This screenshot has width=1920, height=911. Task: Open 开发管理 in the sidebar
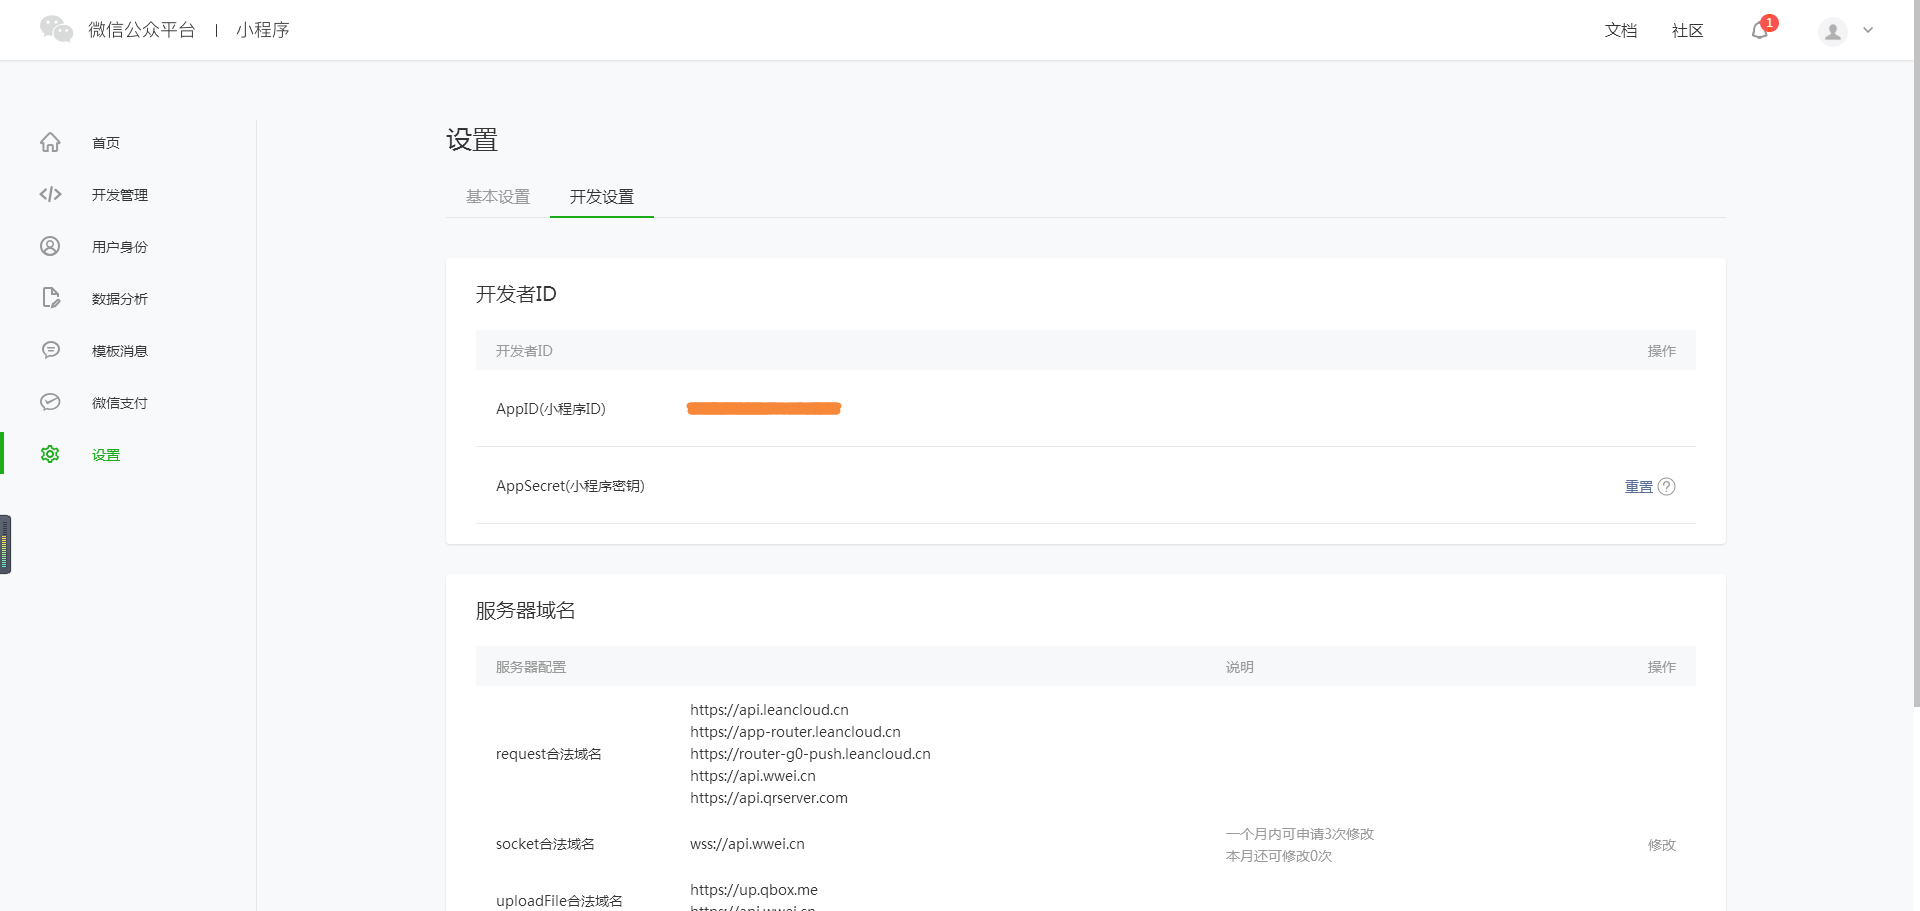[120, 195]
